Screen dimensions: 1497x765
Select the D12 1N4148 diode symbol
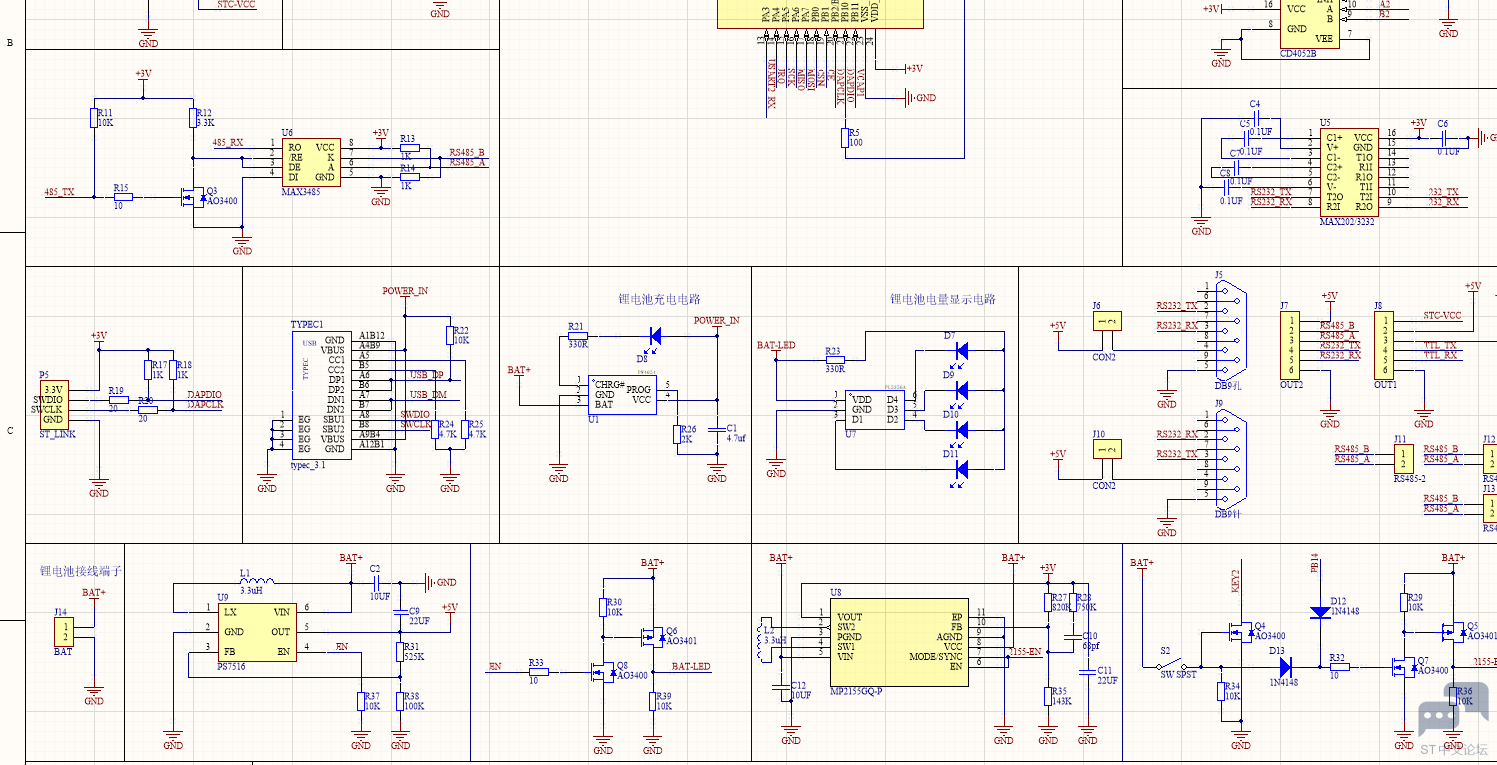point(1320,611)
